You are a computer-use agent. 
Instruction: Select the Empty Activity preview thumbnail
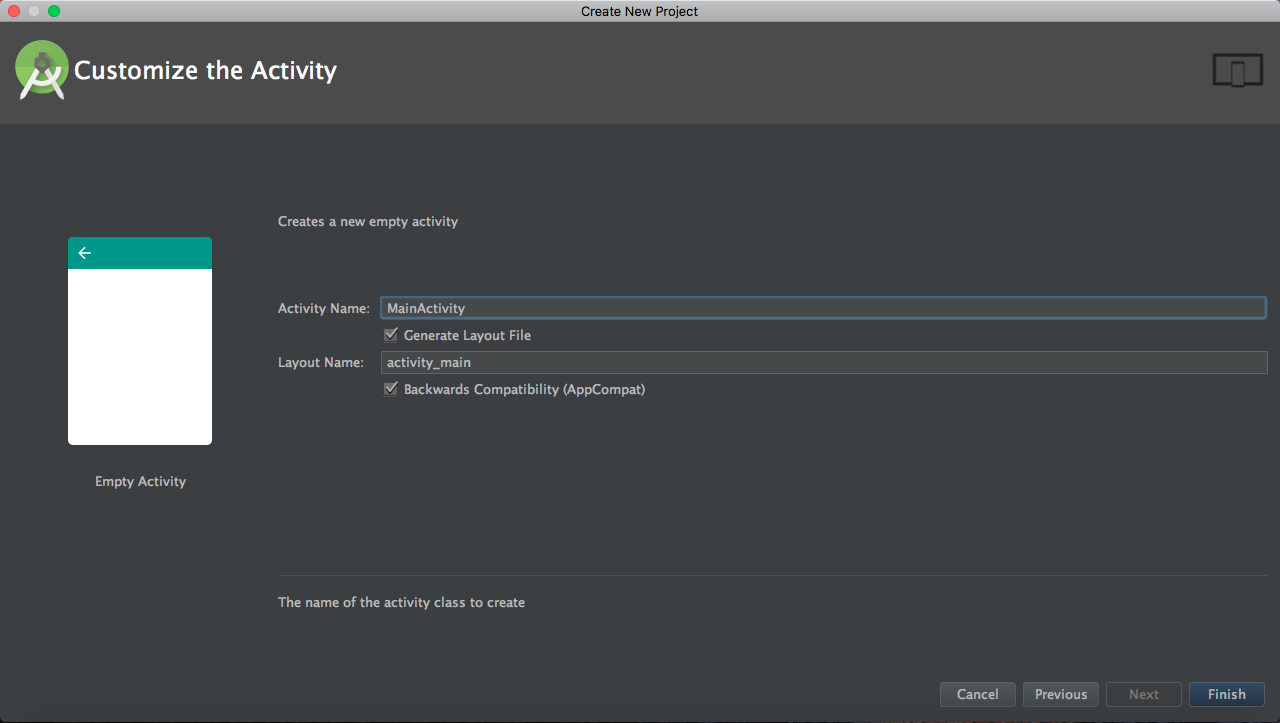click(140, 341)
